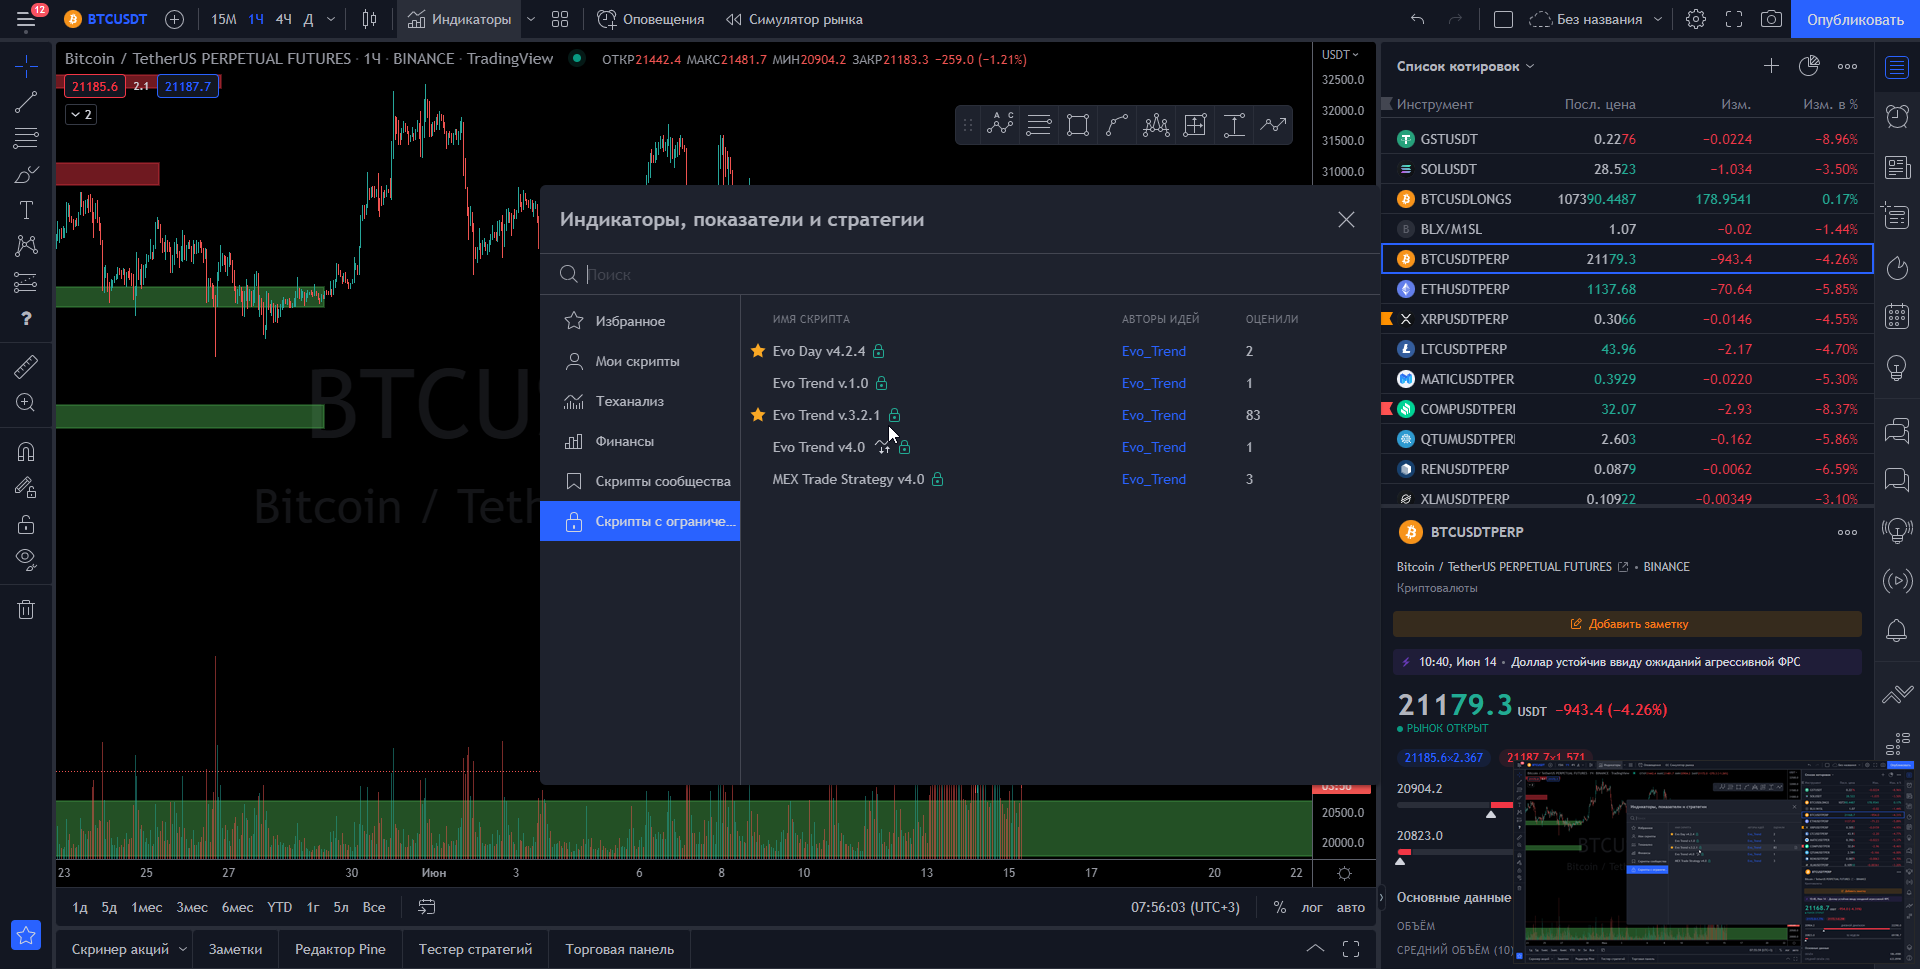Open the Community scripts category
The width and height of the screenshot is (1920, 969).
(x=640, y=481)
